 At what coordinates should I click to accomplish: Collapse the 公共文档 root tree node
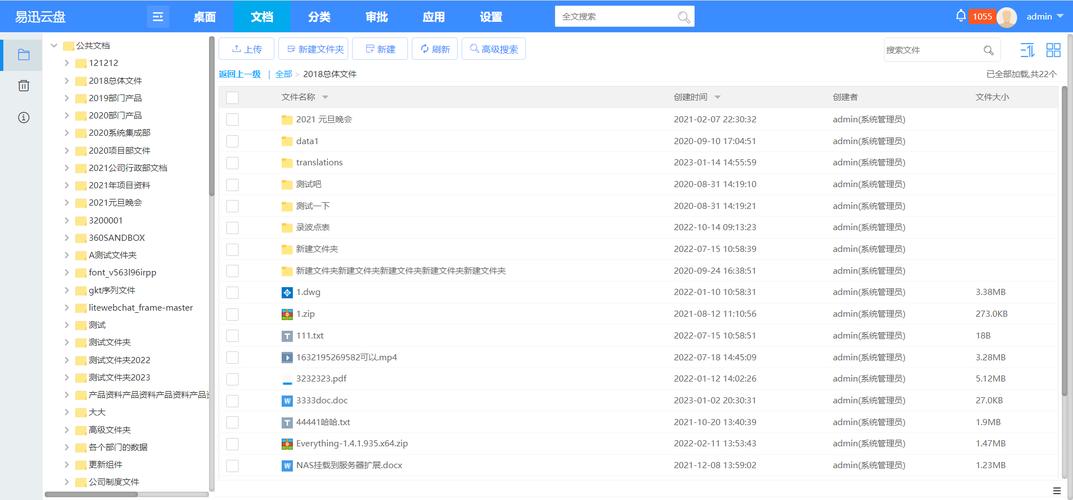(x=54, y=45)
